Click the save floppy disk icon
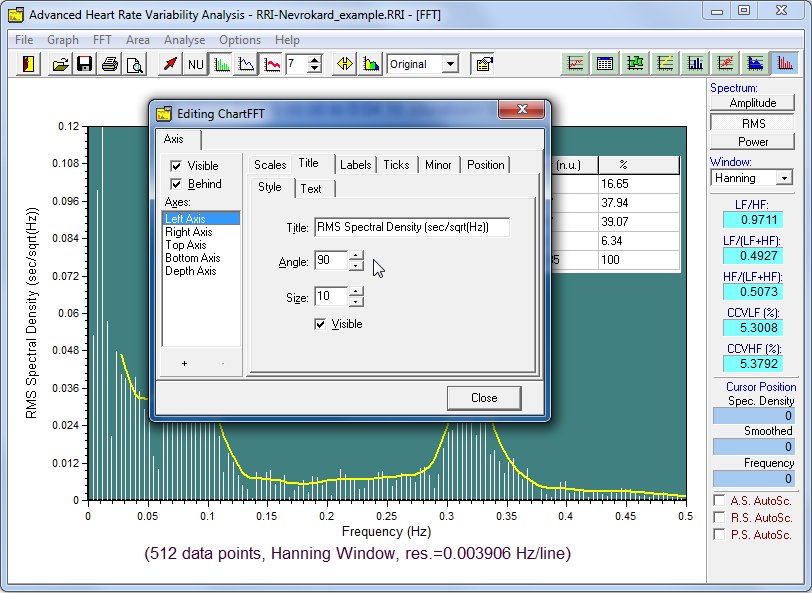Image resolution: width=812 pixels, height=593 pixels. point(85,64)
